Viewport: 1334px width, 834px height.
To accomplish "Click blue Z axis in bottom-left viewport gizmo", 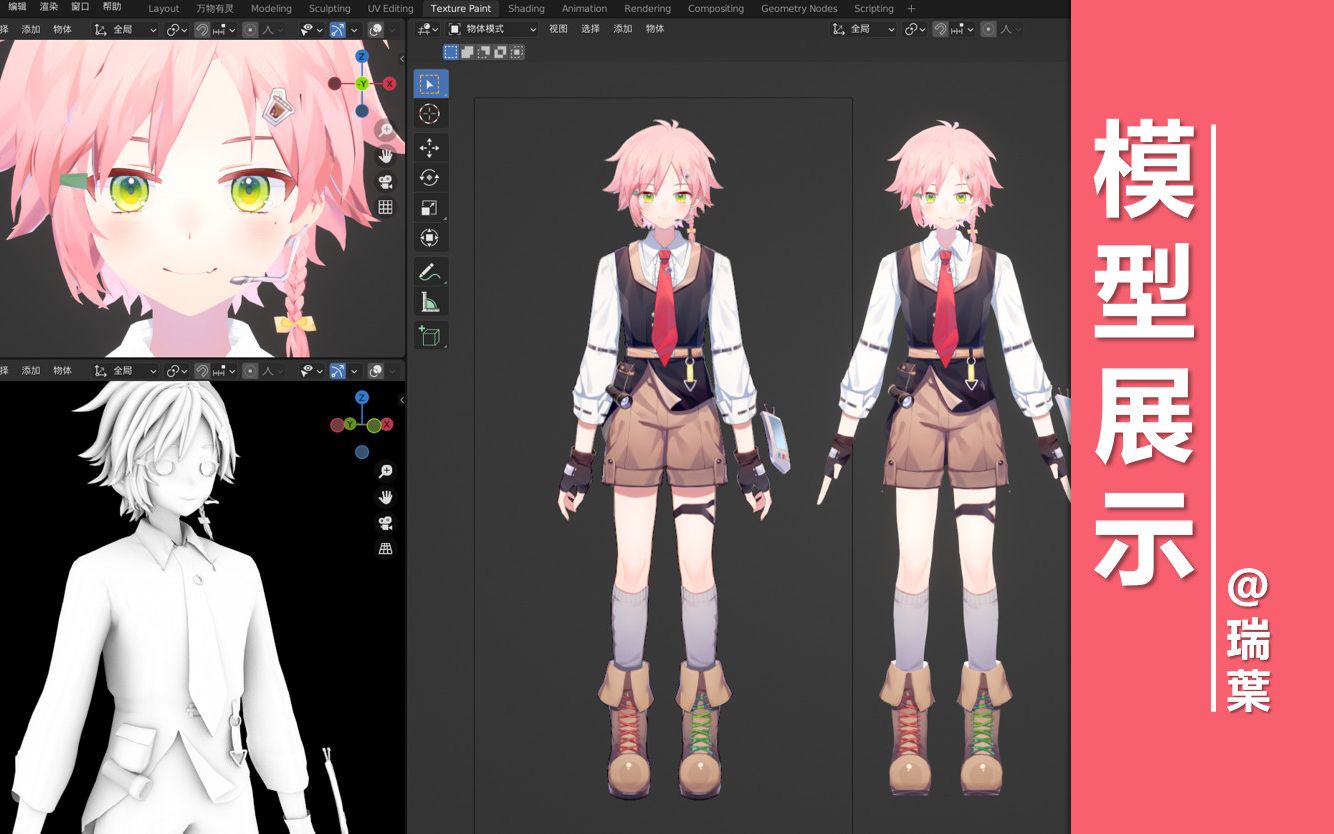I will (x=362, y=398).
